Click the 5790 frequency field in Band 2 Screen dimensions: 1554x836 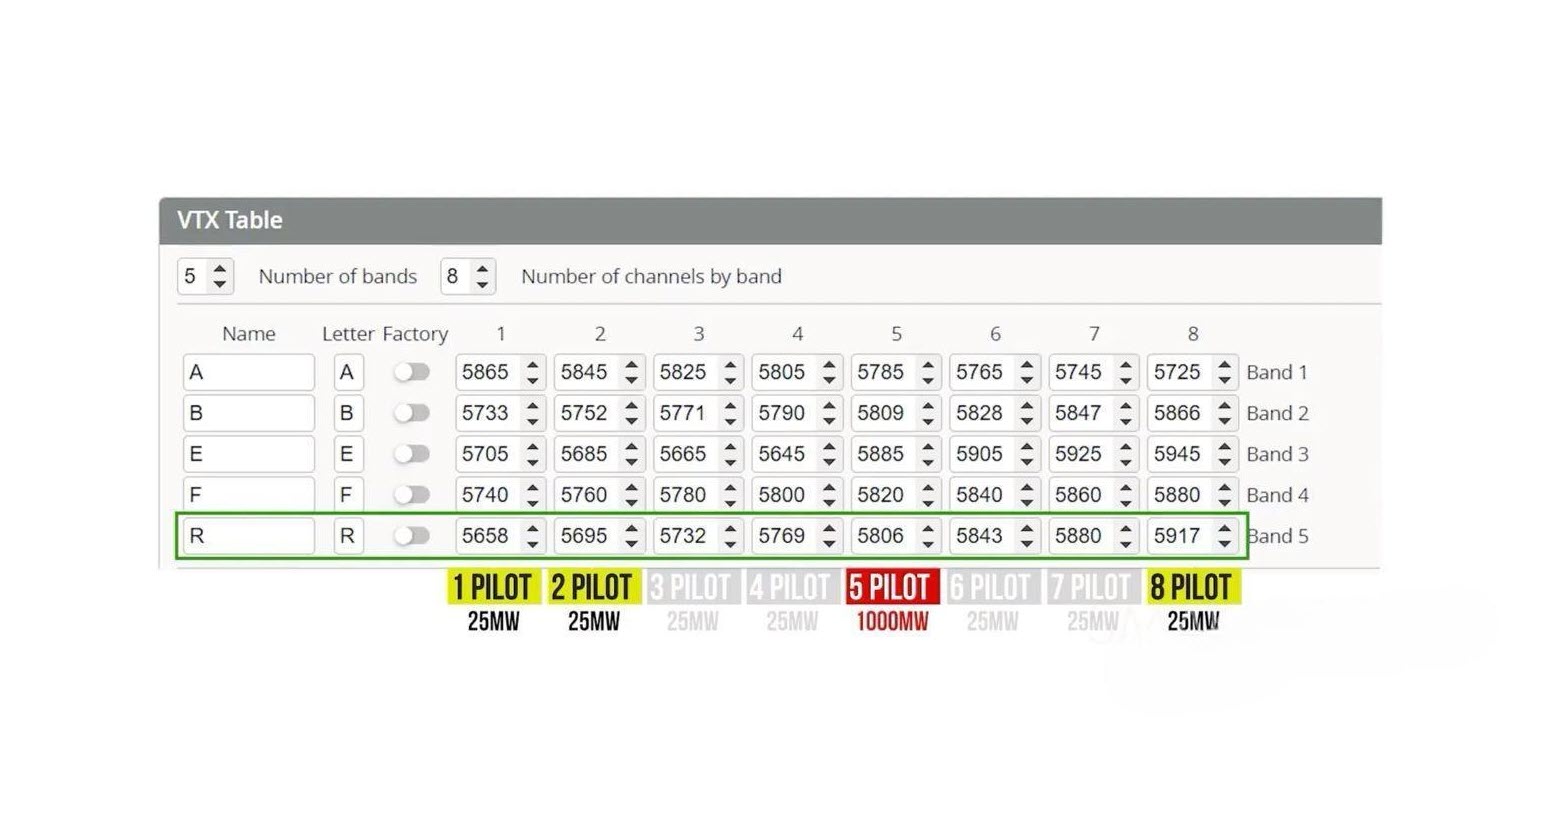click(x=782, y=413)
